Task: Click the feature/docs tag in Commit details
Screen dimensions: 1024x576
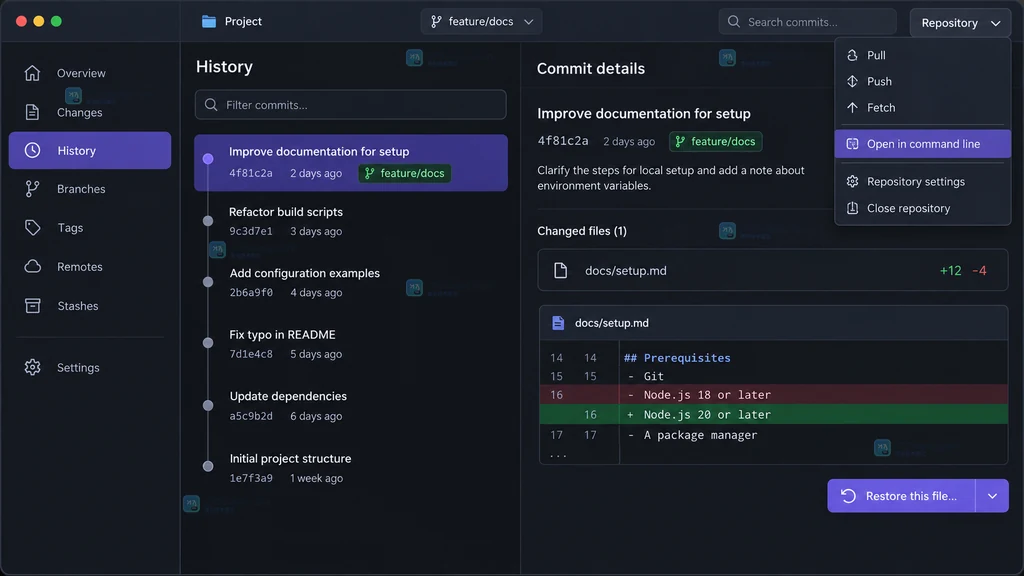Action: [x=716, y=141]
